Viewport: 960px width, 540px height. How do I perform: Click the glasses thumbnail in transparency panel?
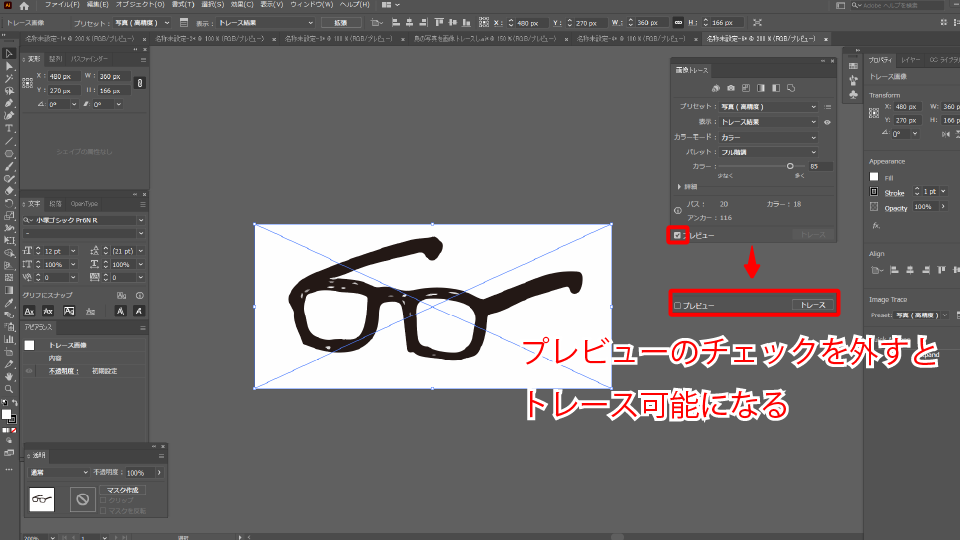pos(42,500)
